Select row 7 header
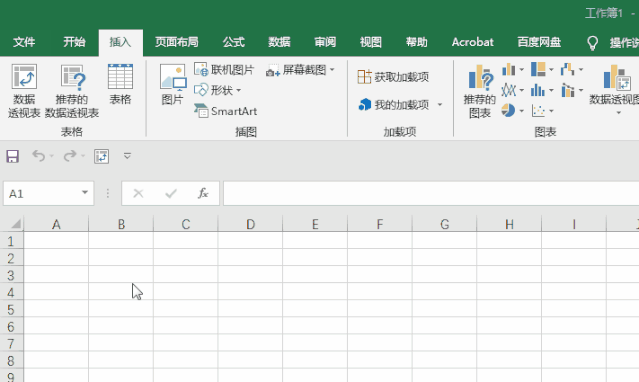This screenshot has width=639, height=382. click(x=11, y=344)
